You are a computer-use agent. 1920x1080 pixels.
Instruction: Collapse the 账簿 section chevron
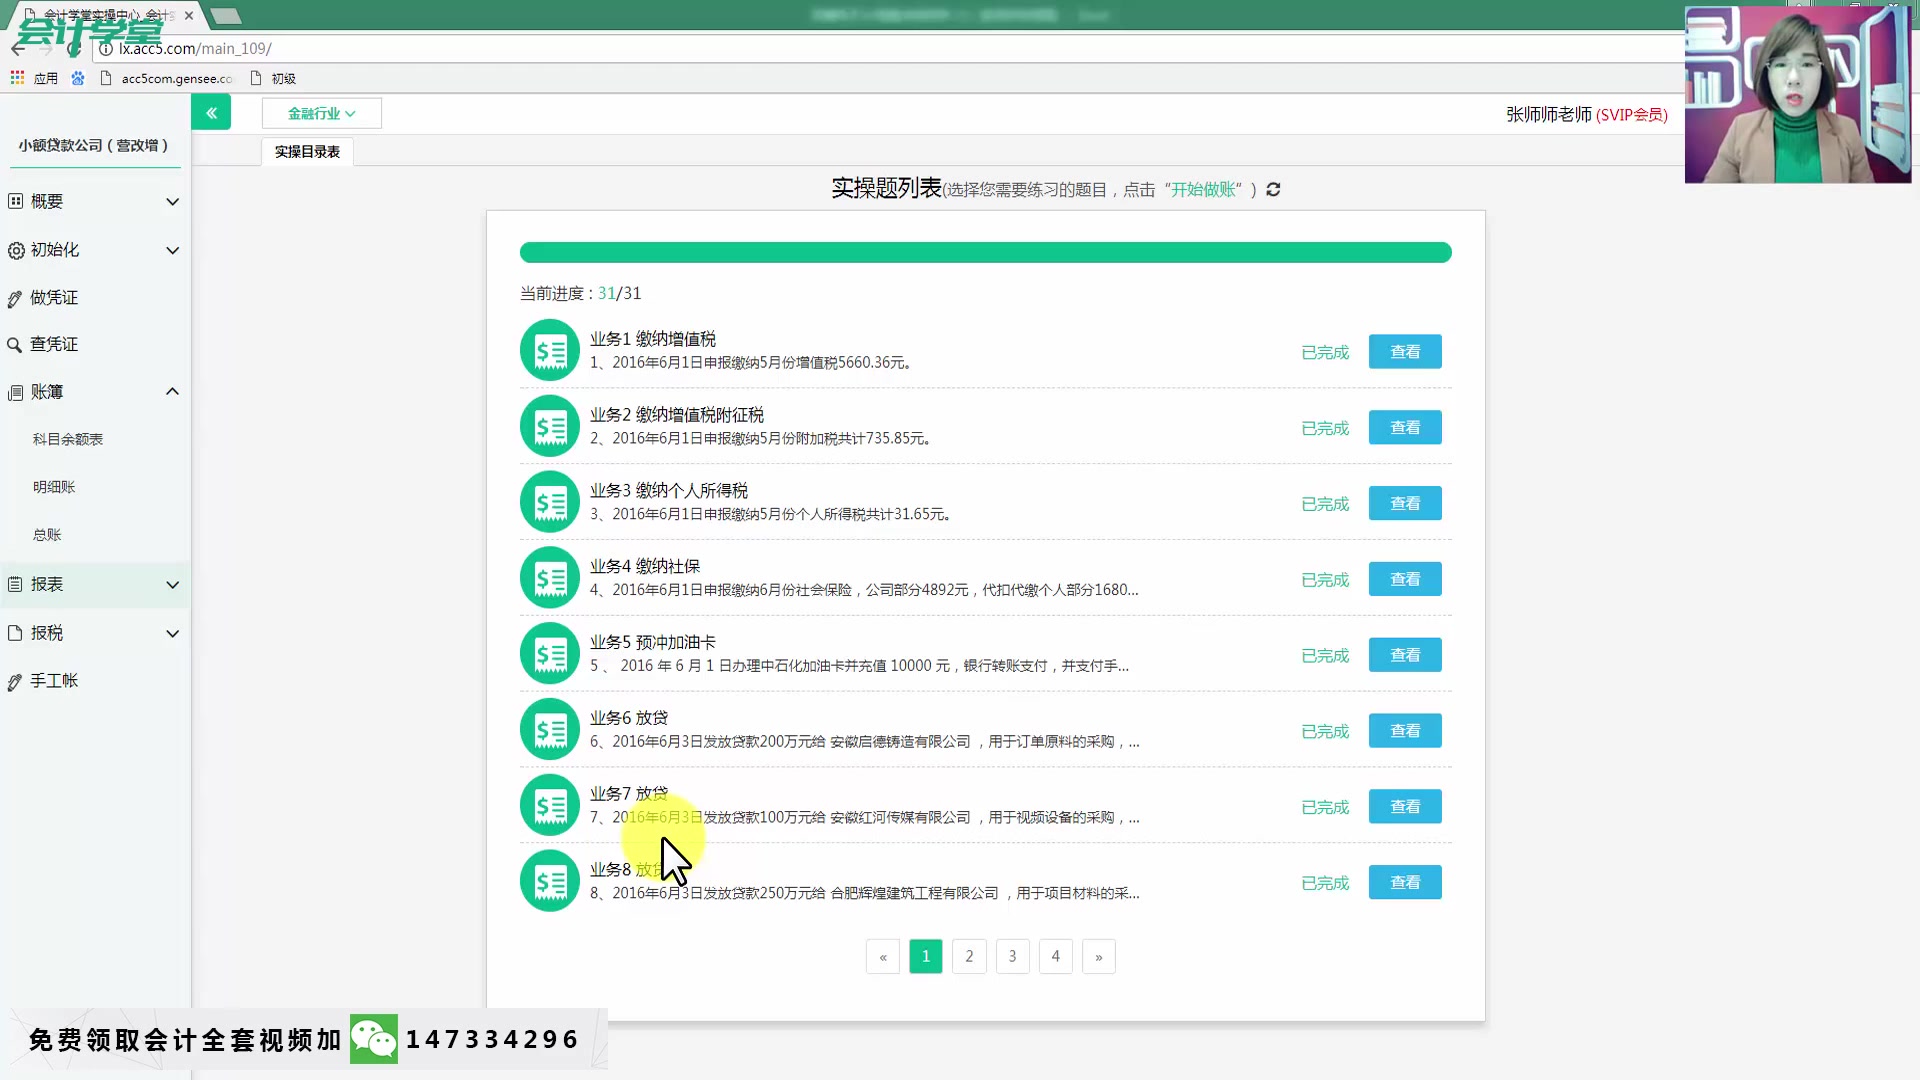tap(172, 391)
